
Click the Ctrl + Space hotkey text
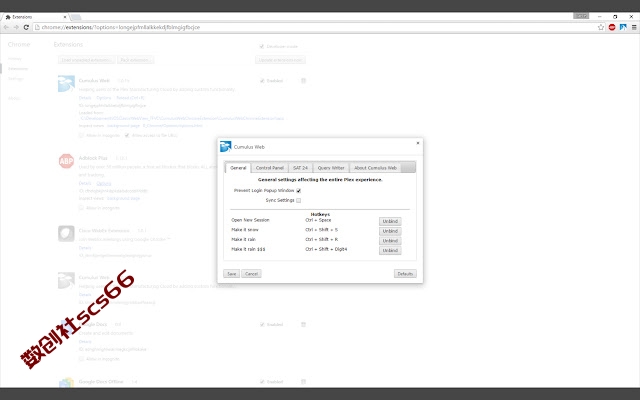[x=318, y=220]
